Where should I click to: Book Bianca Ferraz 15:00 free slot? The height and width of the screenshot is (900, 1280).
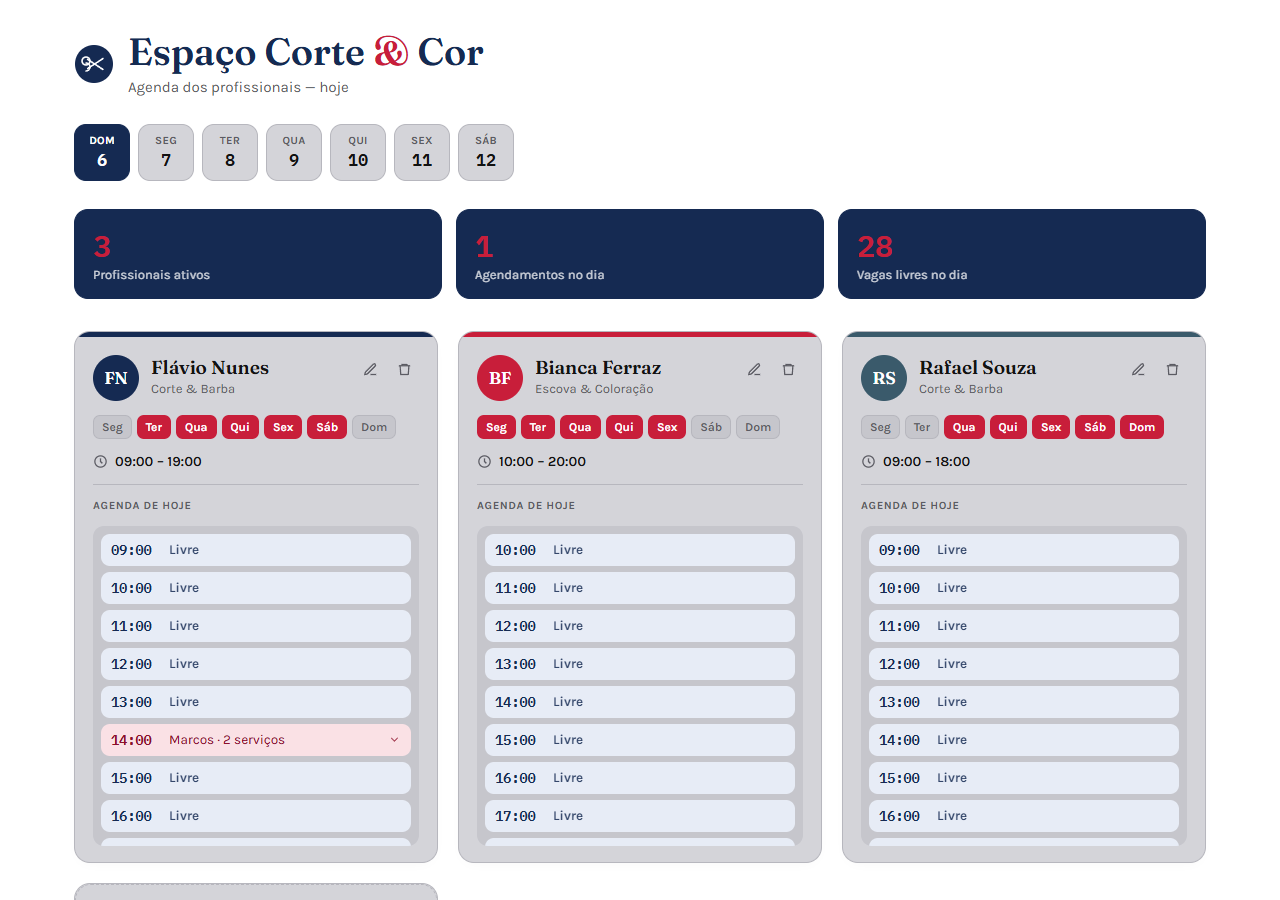pyautogui.click(x=640, y=740)
